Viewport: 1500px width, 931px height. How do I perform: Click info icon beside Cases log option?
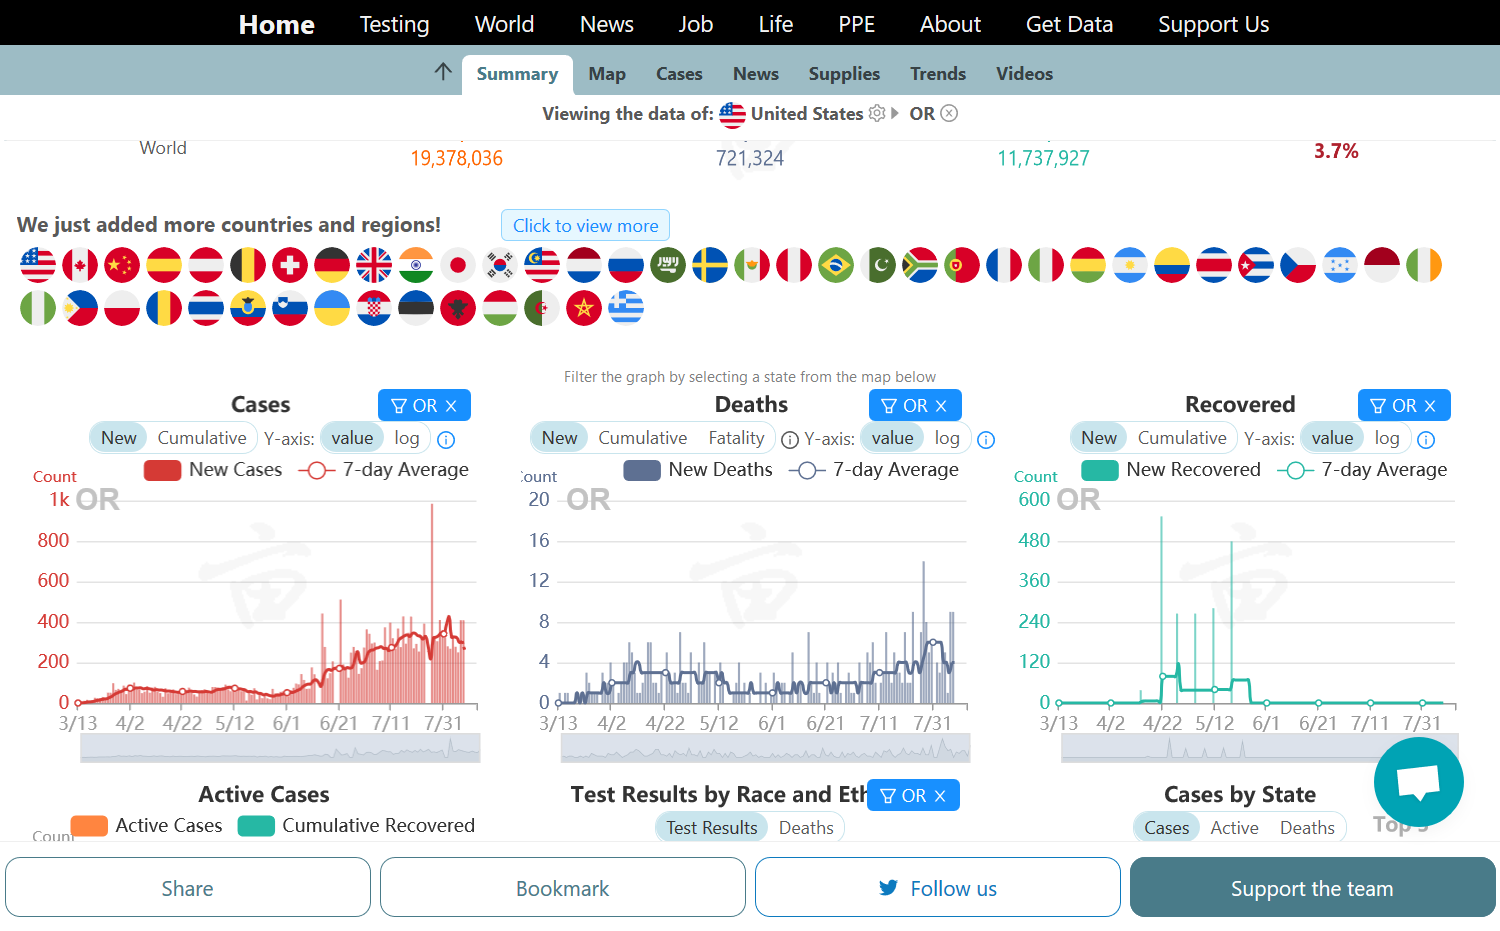click(446, 440)
